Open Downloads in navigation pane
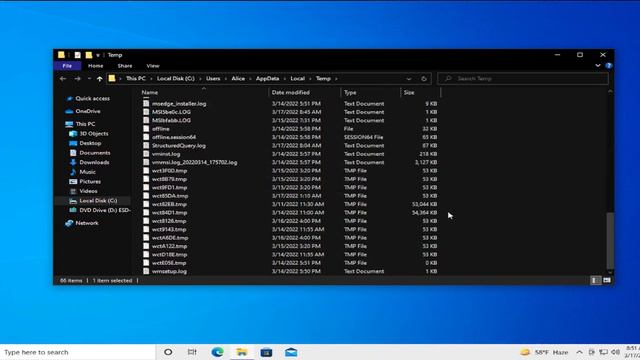 tap(94, 162)
